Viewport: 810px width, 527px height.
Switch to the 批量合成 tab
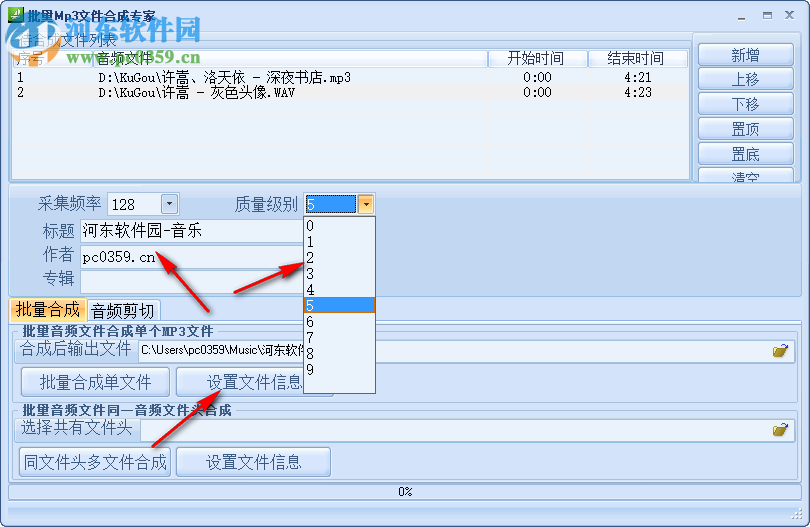(48, 309)
